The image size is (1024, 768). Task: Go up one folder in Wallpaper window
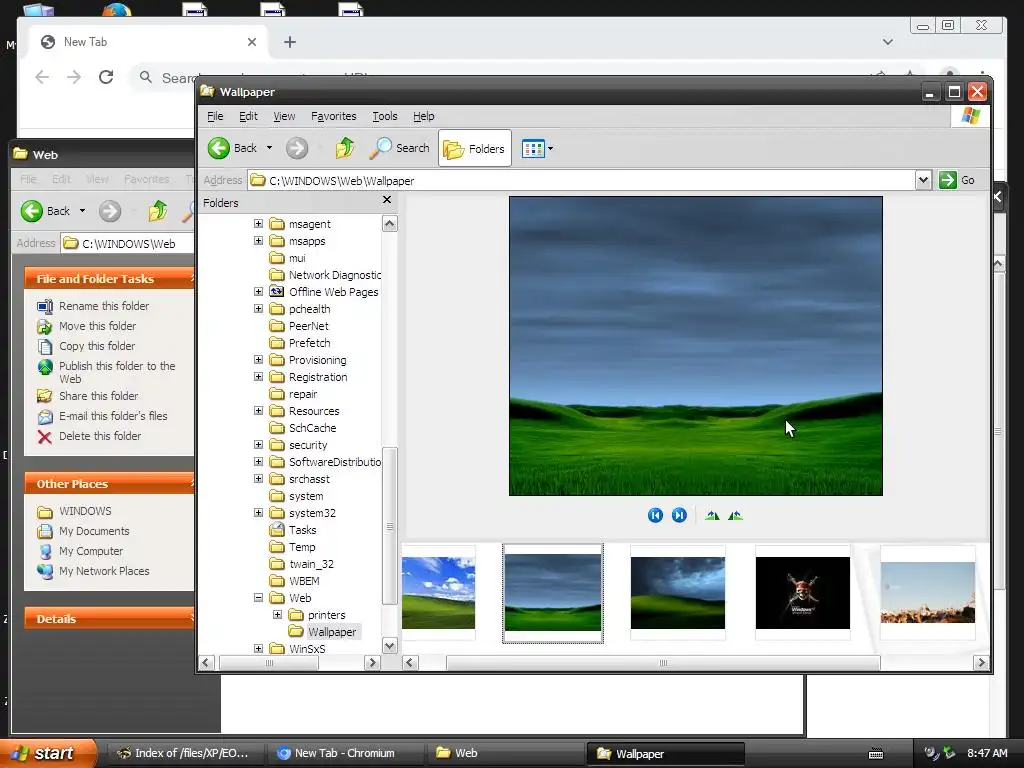tap(345, 148)
